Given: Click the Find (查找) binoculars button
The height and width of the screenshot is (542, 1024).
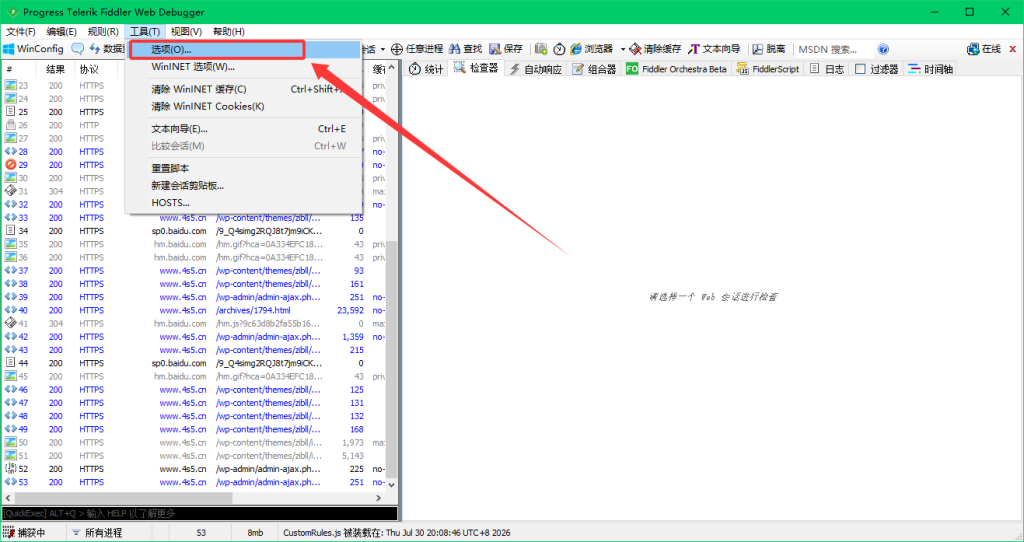Looking at the screenshot, I should [x=466, y=49].
